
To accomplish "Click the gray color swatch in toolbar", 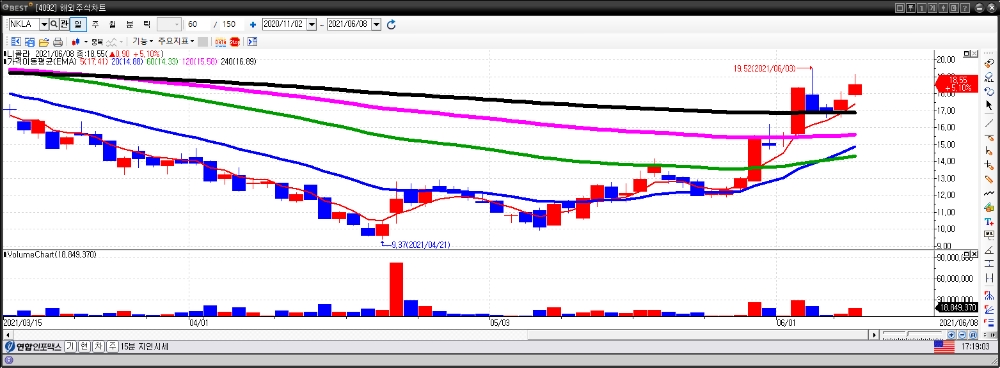I will (x=203, y=41).
